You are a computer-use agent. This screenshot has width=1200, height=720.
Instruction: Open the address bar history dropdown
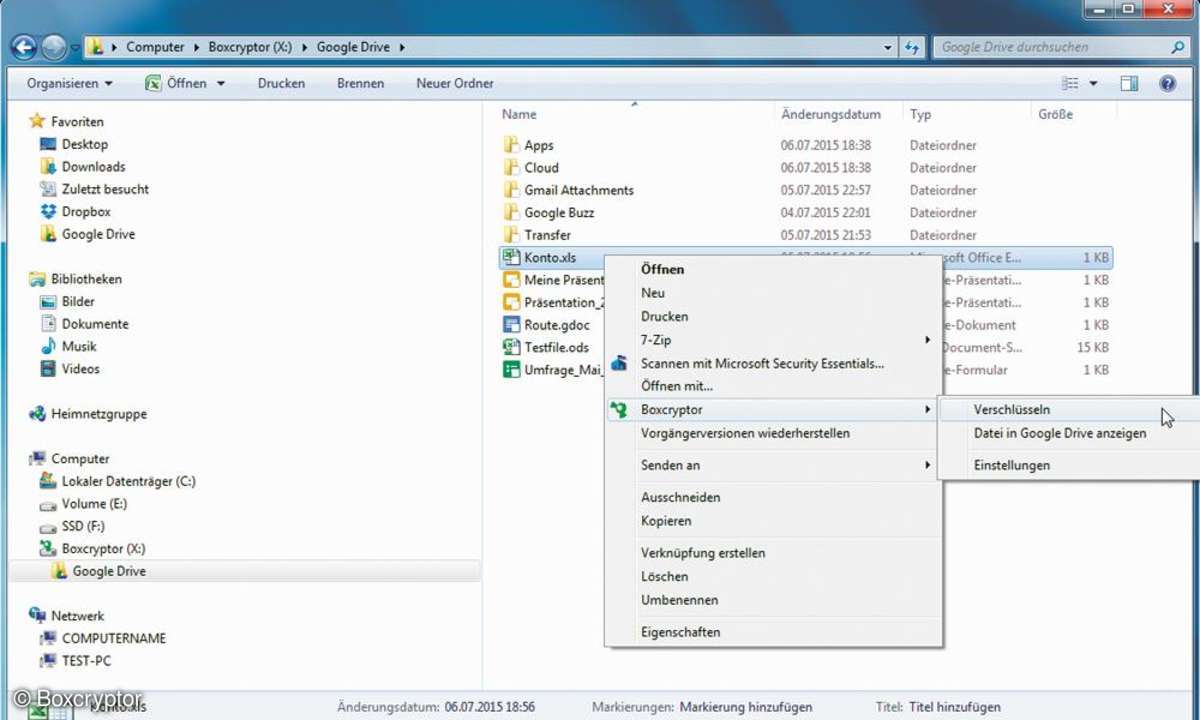coord(889,47)
